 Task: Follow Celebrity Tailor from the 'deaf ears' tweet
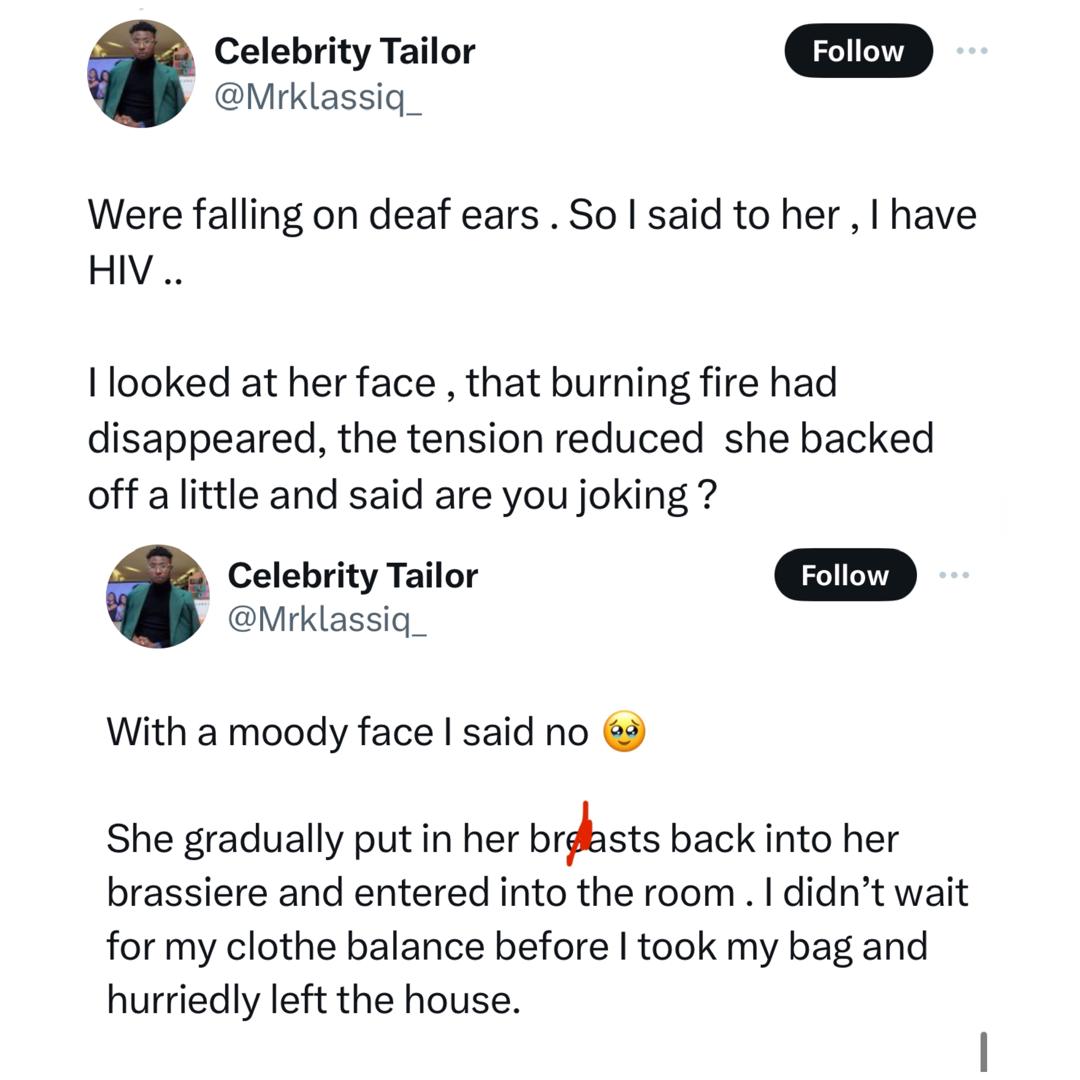click(x=858, y=51)
